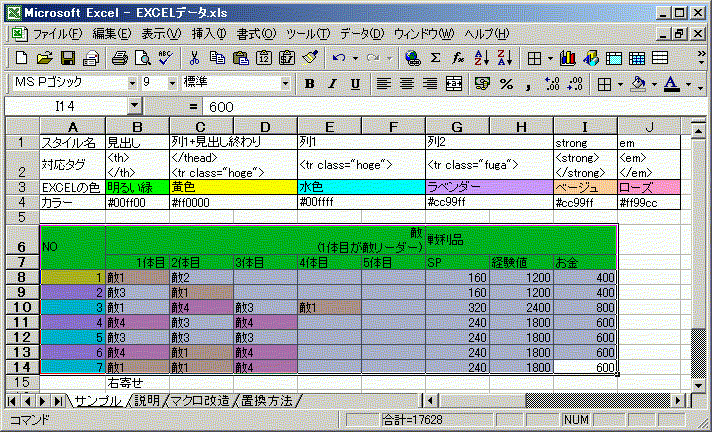
Task: Expand the fill color dropdown arrow
Action: [x=654, y=84]
